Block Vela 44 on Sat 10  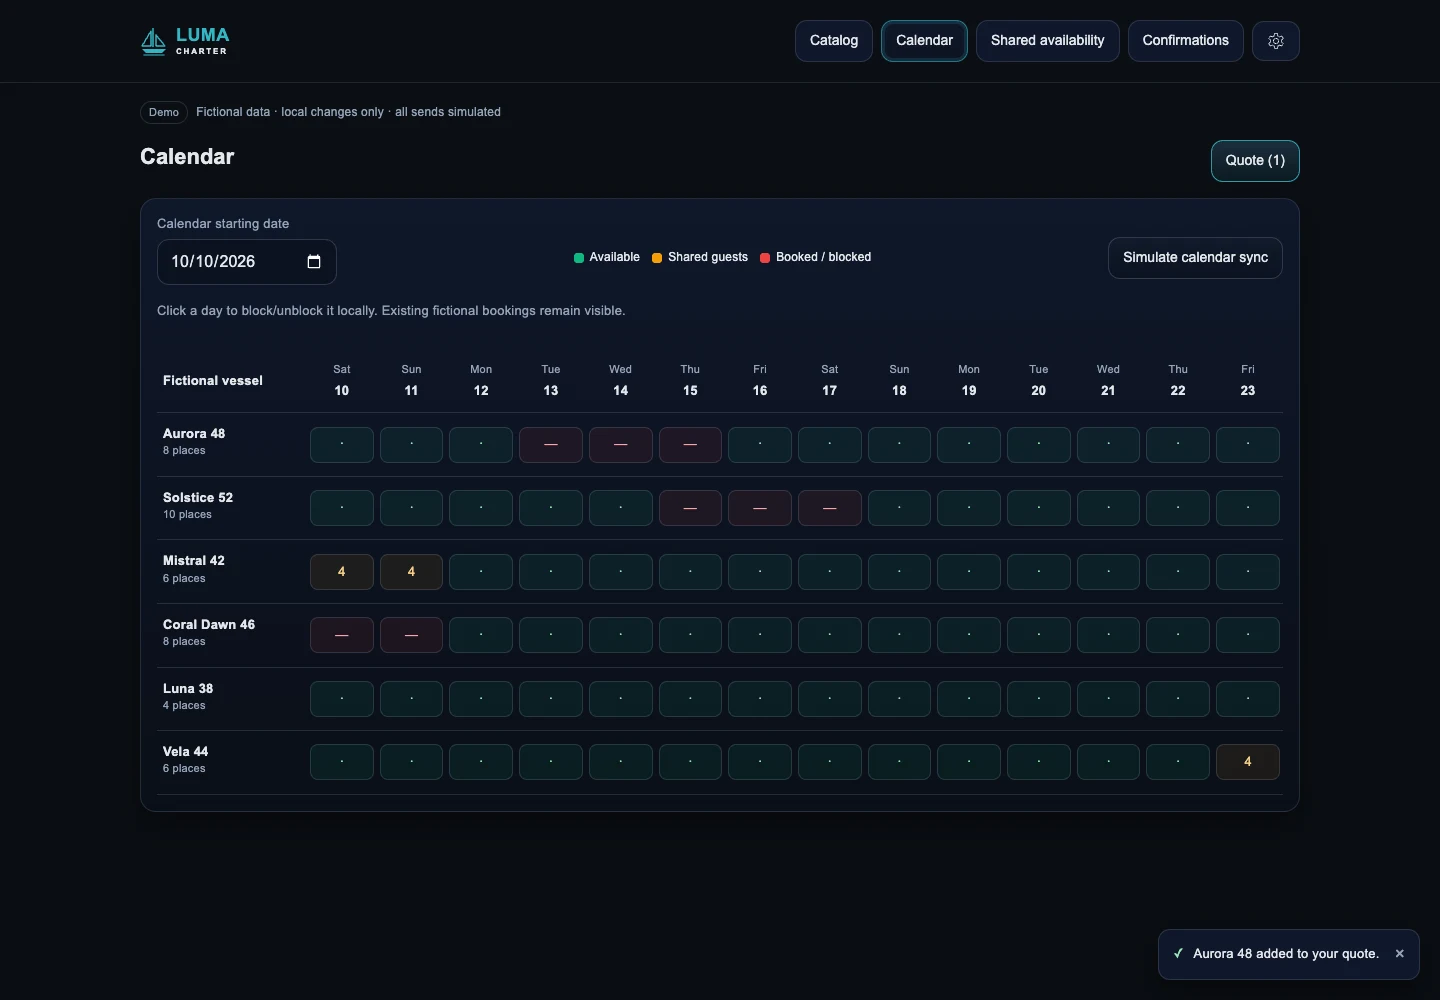[x=342, y=762]
